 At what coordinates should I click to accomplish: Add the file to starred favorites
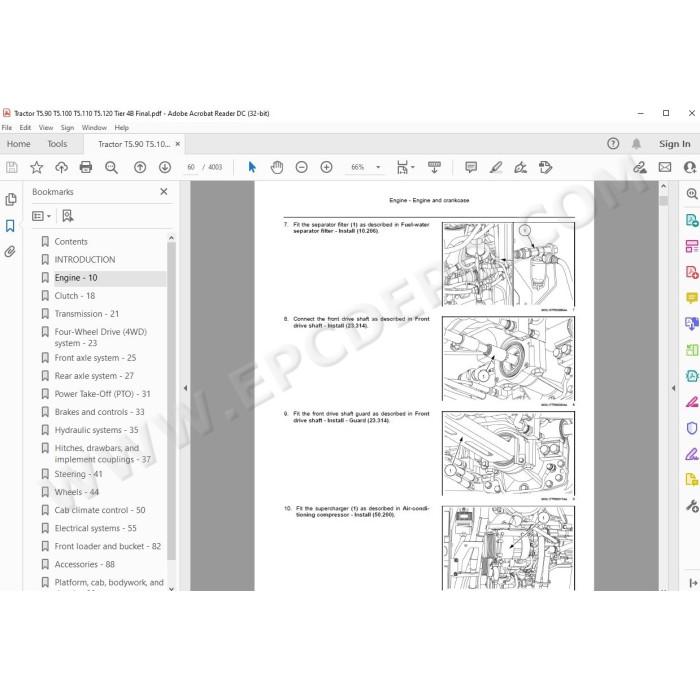[36, 167]
